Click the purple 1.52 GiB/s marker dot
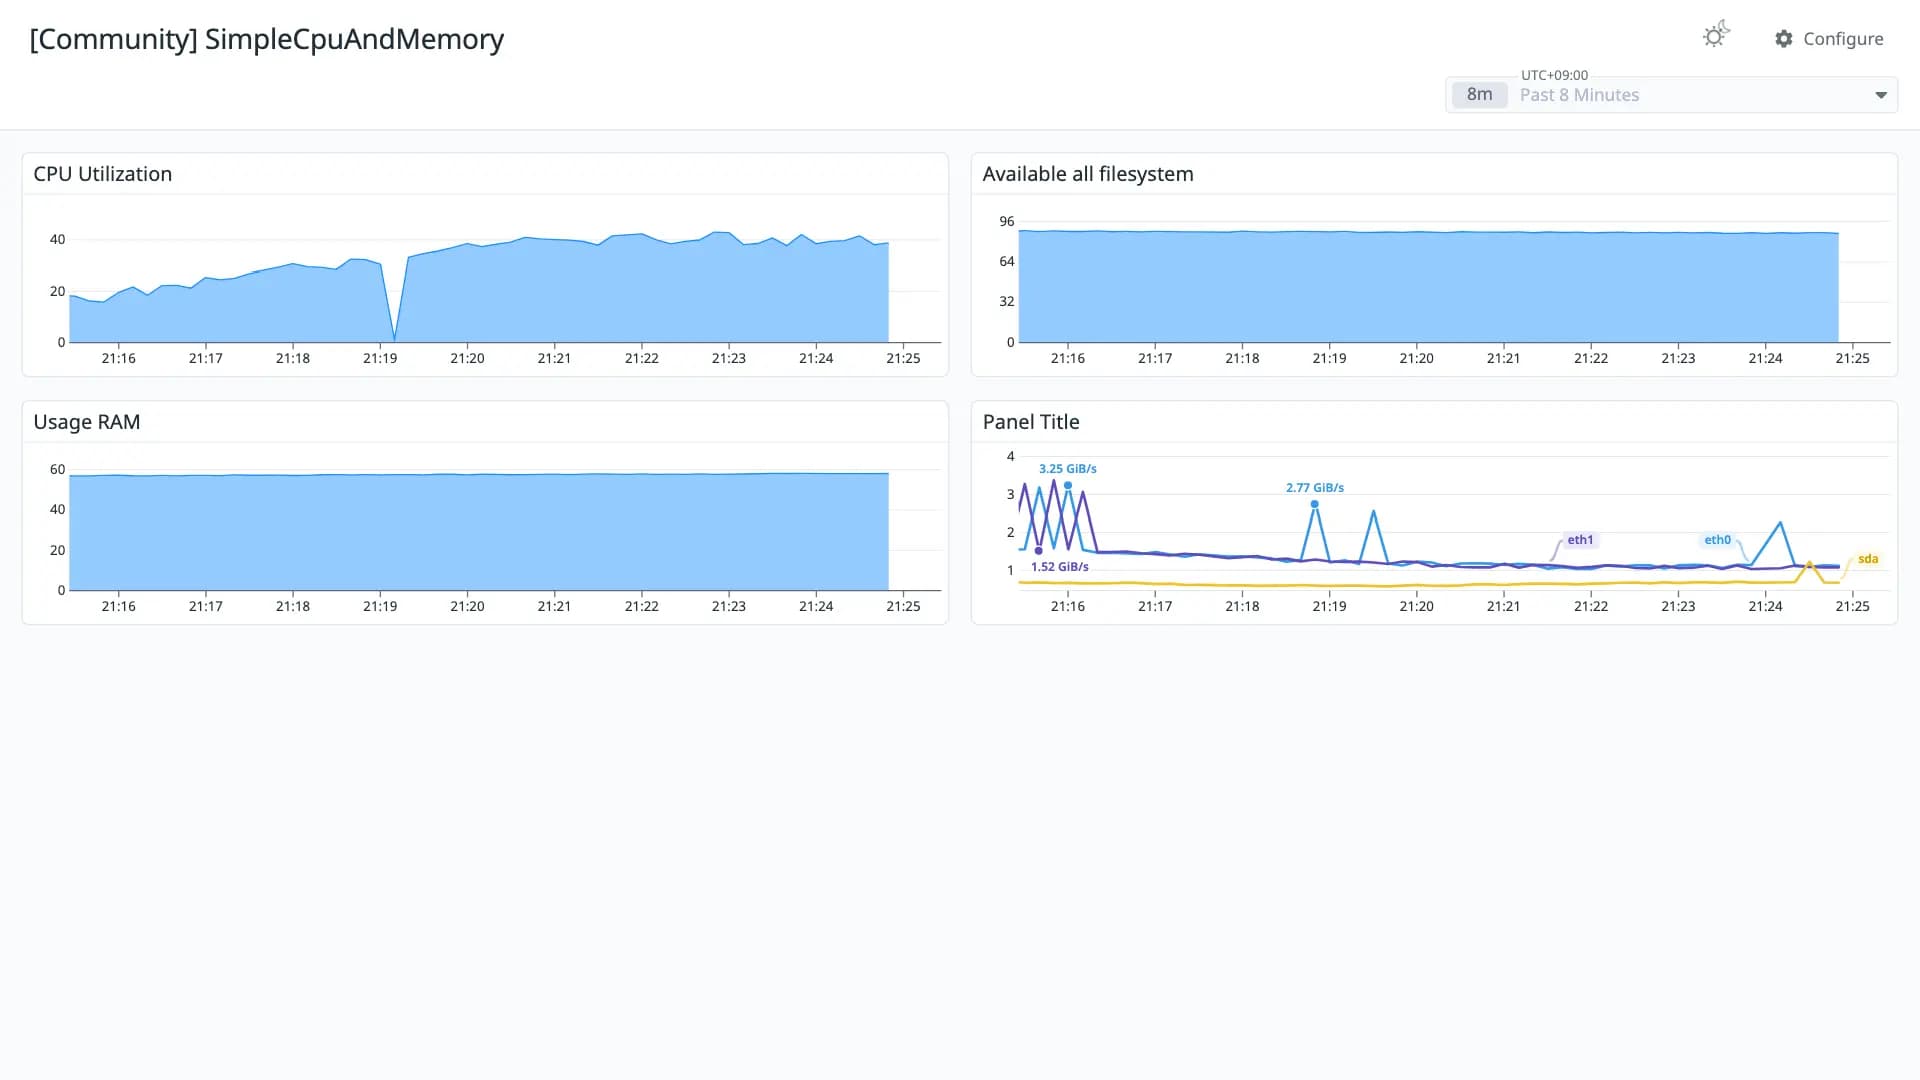The image size is (1920, 1080). pos(1039,551)
